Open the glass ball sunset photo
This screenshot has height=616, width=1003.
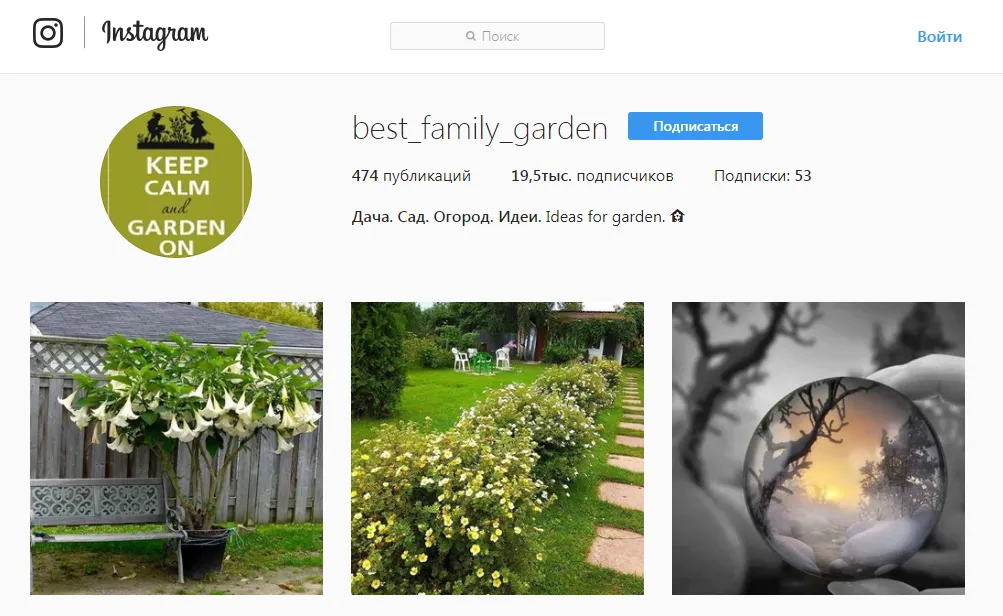click(x=818, y=448)
